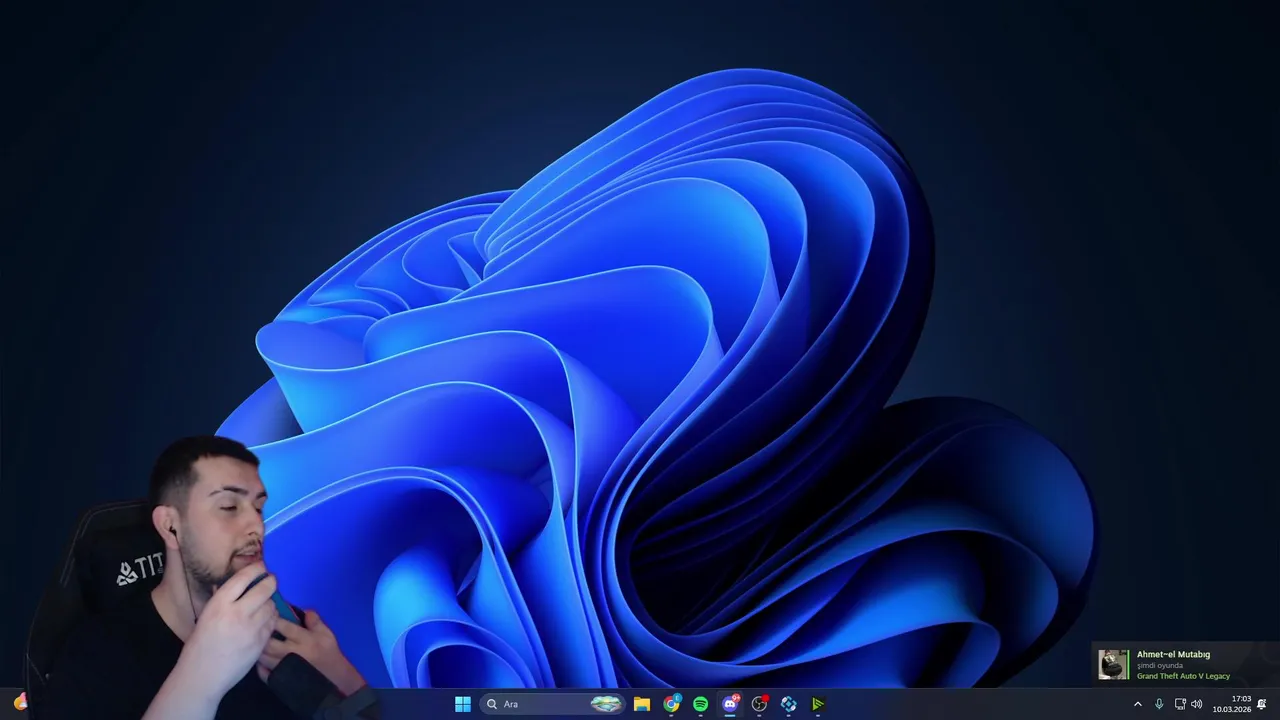Open Google Chrome from the taskbar
Image resolution: width=1280 pixels, height=720 pixels.
(671, 704)
